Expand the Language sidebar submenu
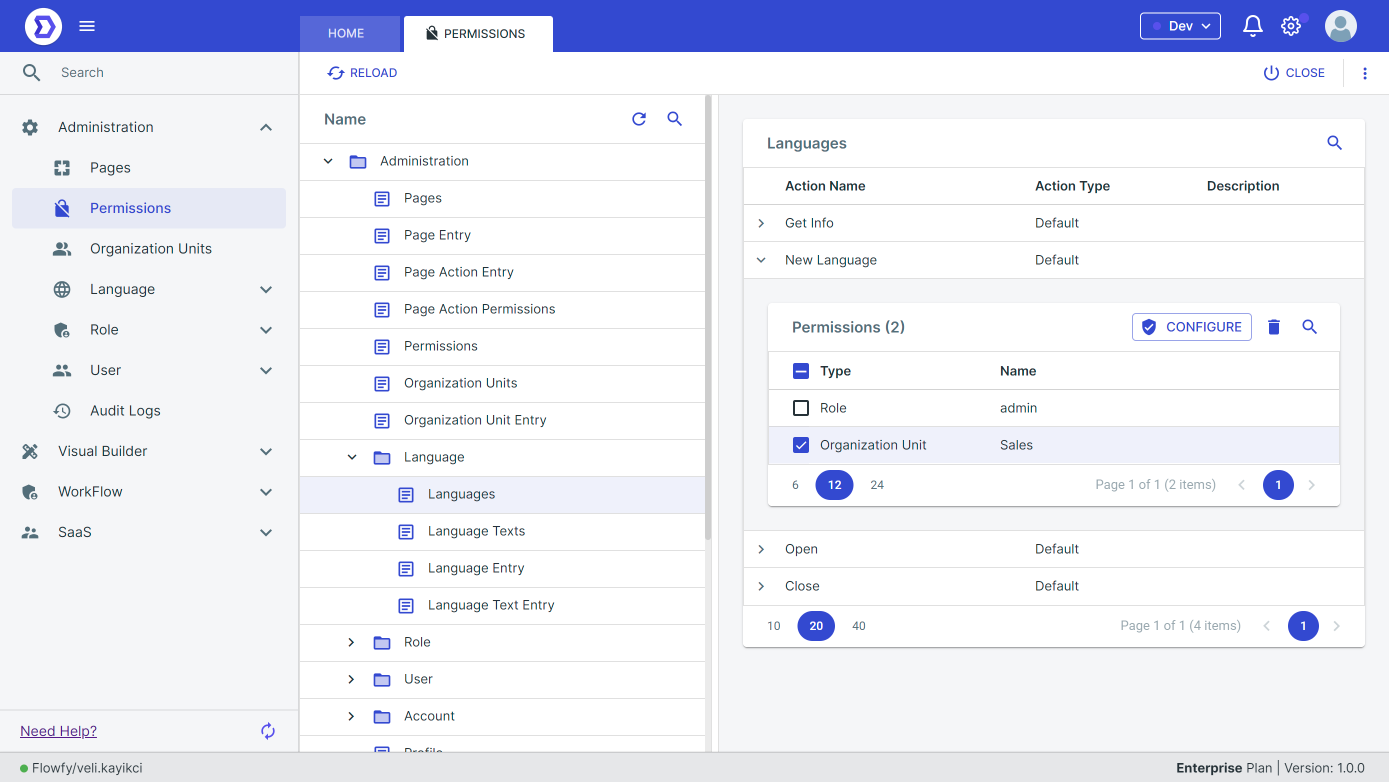Viewport: 1389px width, 782px height. 266,289
